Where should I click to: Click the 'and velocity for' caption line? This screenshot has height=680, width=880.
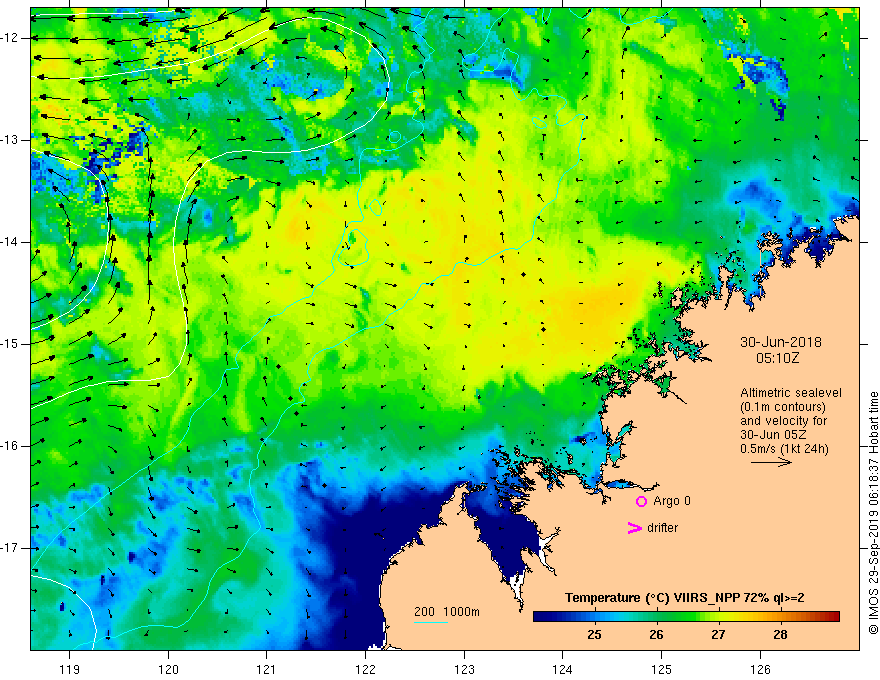click(783, 421)
